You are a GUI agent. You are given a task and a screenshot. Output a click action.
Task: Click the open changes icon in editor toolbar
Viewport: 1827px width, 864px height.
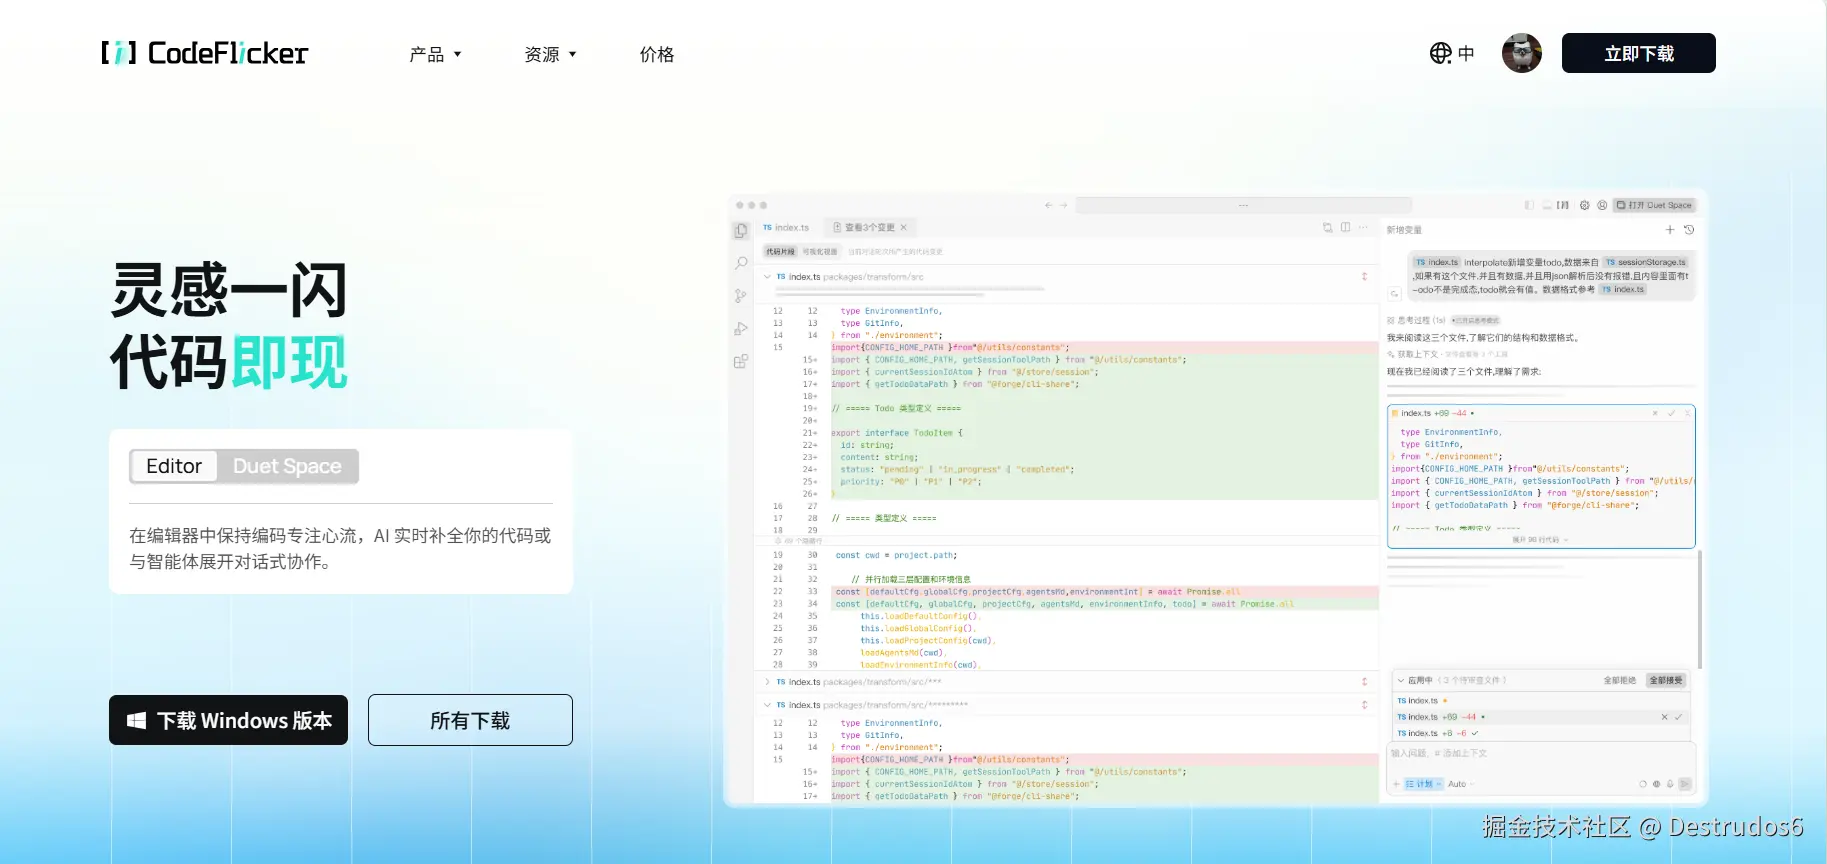pyautogui.click(x=1328, y=228)
